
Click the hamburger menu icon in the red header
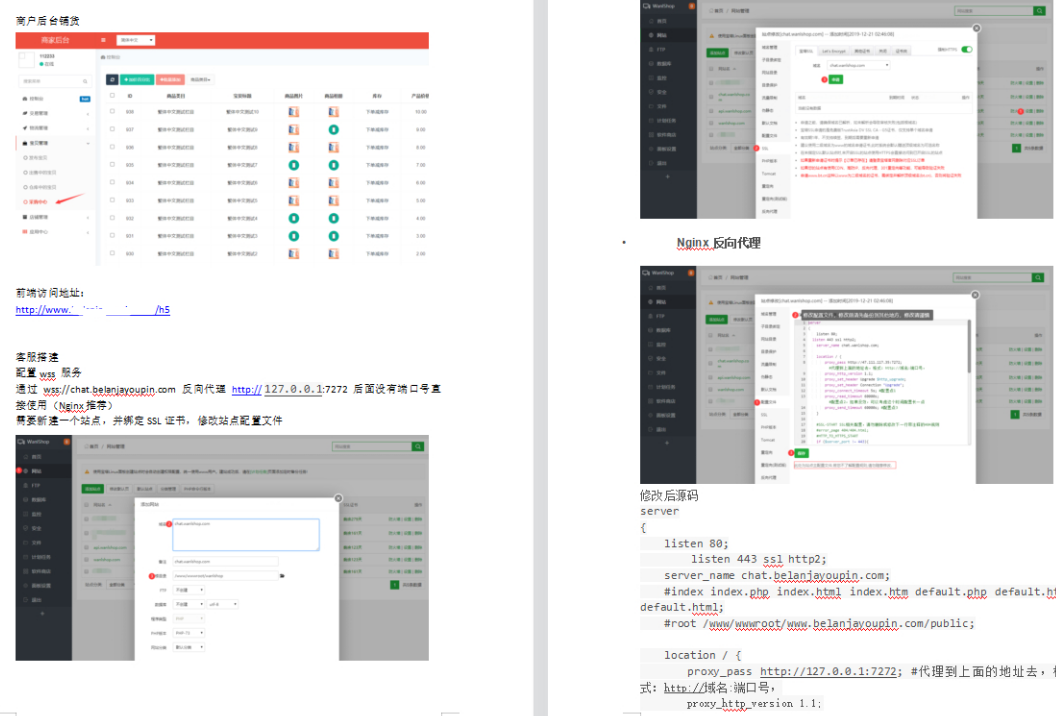point(103,40)
